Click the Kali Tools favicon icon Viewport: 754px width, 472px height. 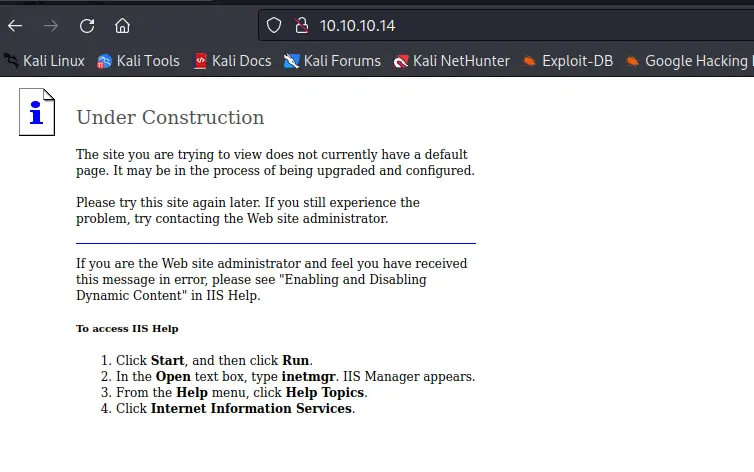pos(104,62)
